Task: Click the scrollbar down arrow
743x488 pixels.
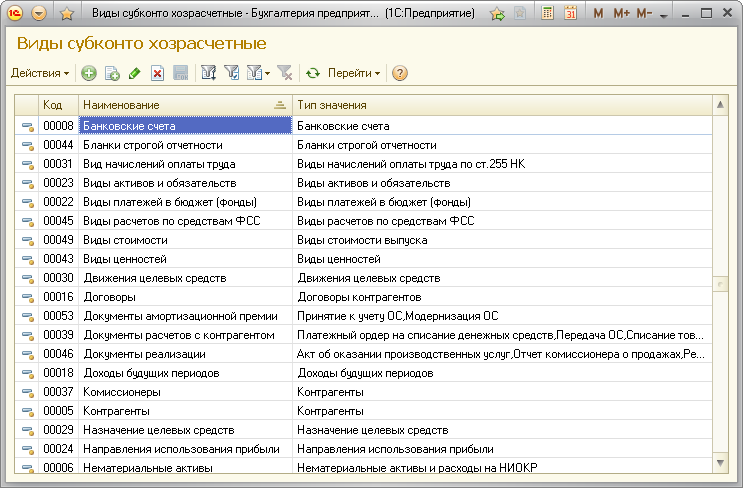Action: pyautogui.click(x=720, y=463)
